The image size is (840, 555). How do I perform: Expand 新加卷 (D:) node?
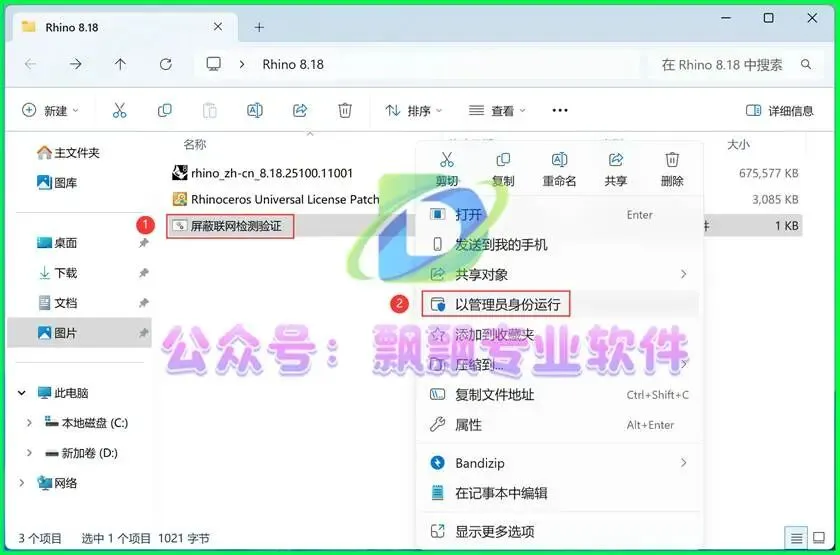pyautogui.click(x=29, y=453)
